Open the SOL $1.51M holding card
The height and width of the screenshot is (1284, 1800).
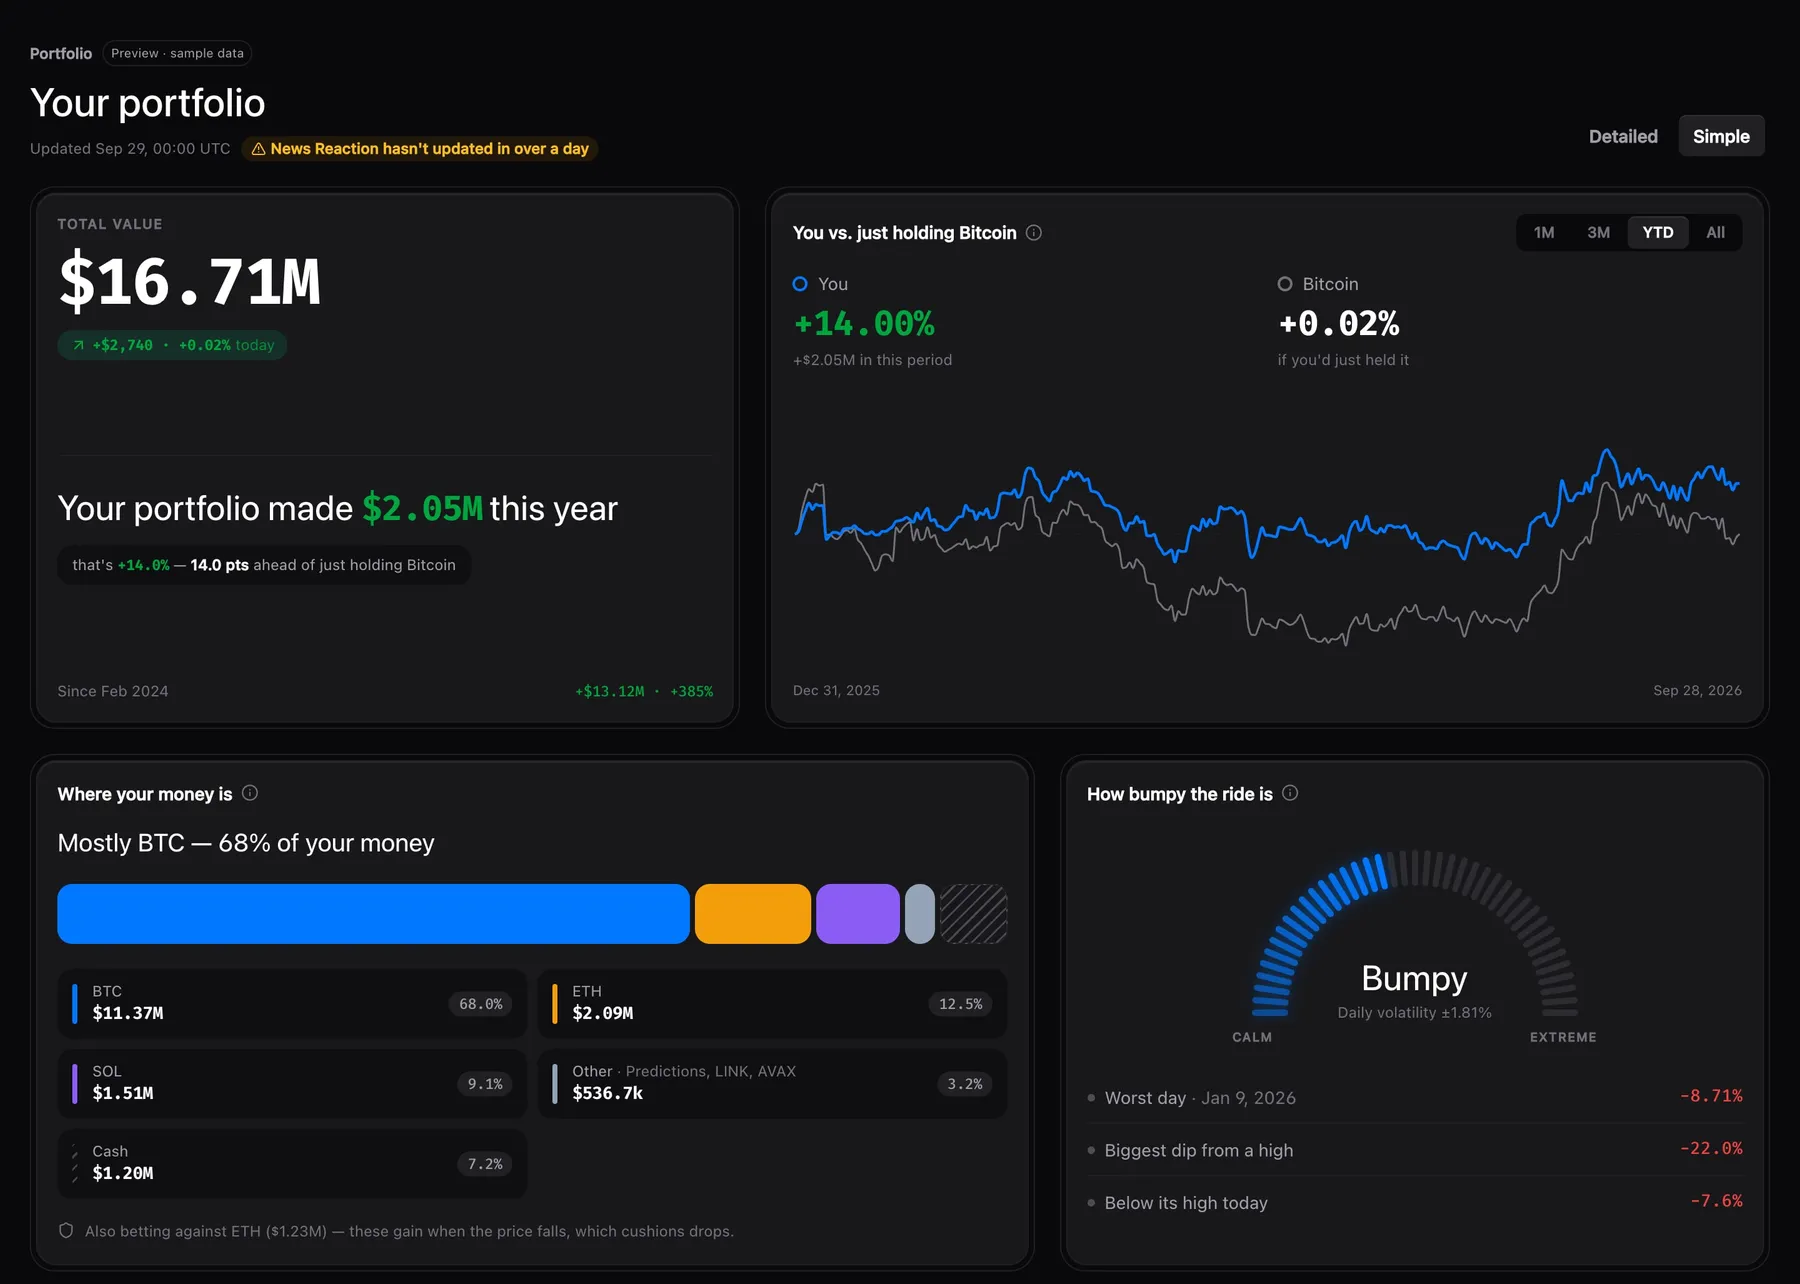coord(292,1083)
